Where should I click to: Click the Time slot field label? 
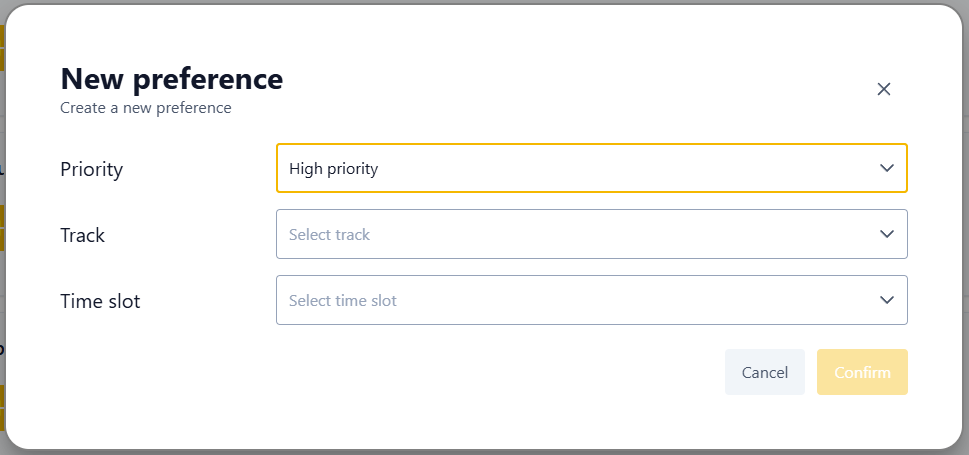(100, 301)
